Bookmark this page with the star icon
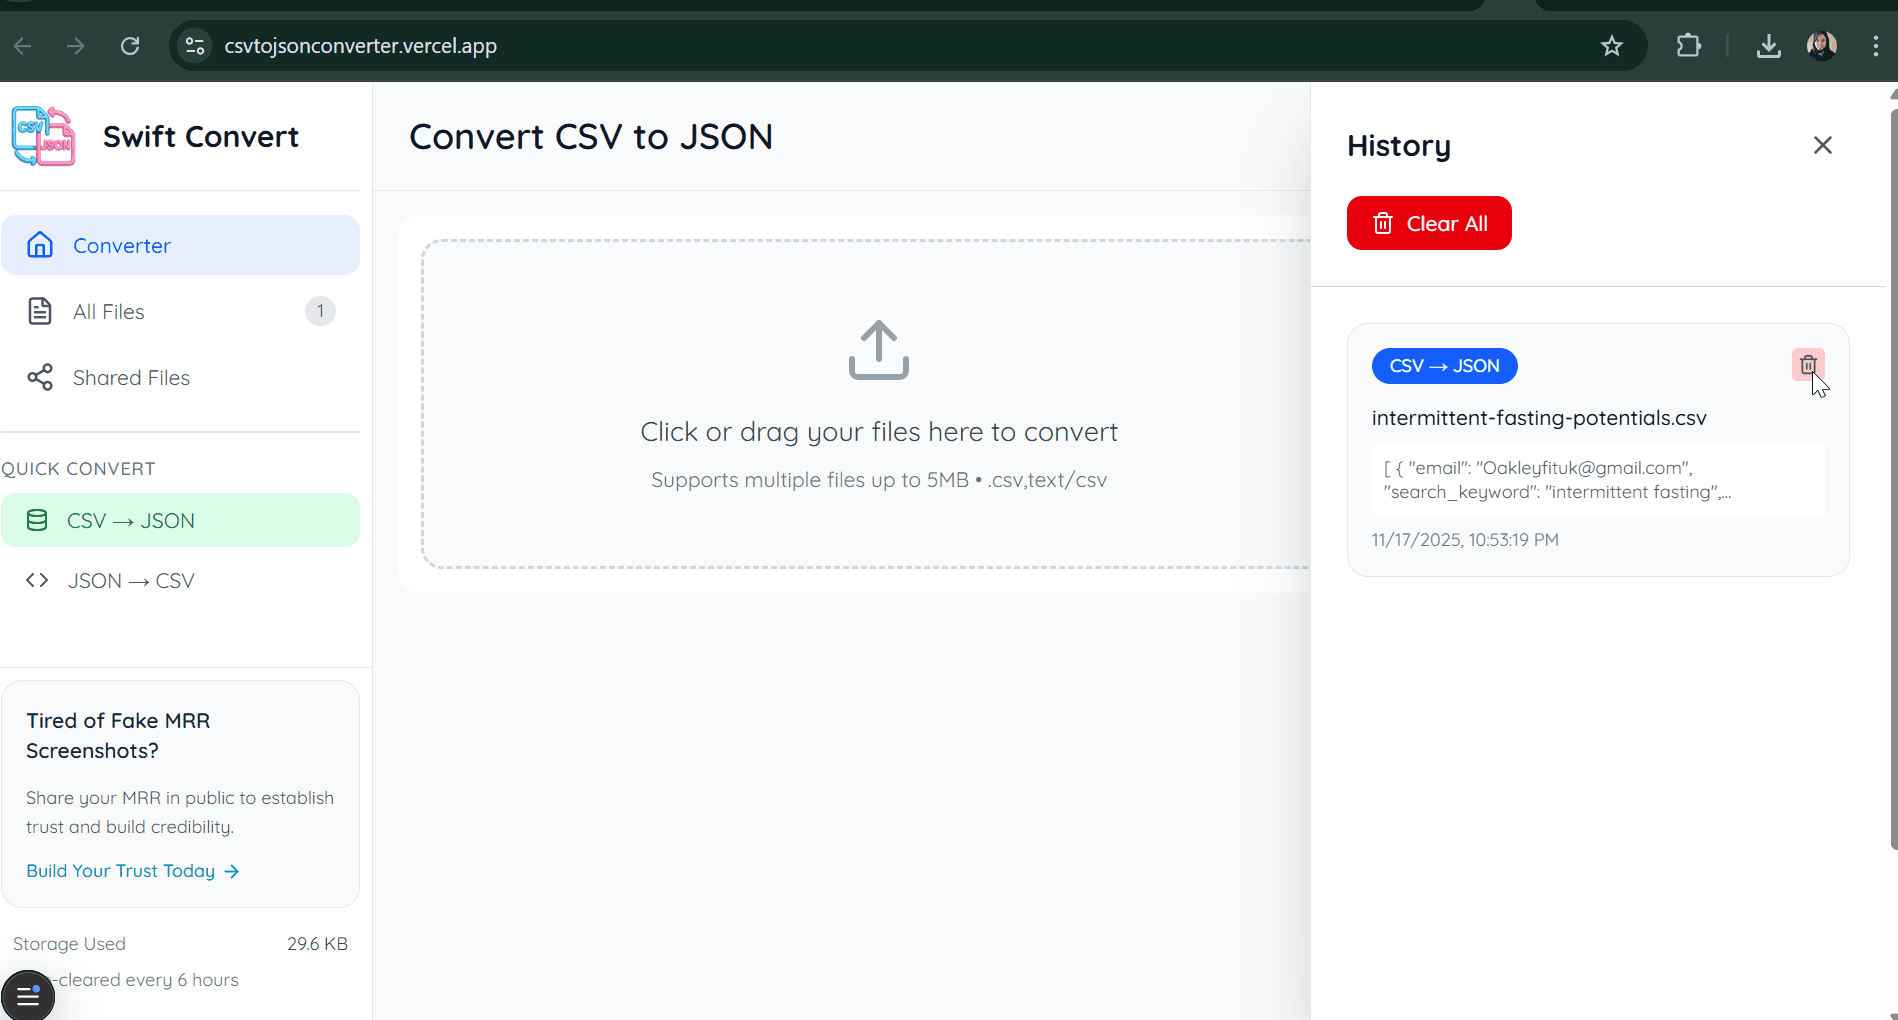This screenshot has height=1020, width=1898. pos(1612,46)
